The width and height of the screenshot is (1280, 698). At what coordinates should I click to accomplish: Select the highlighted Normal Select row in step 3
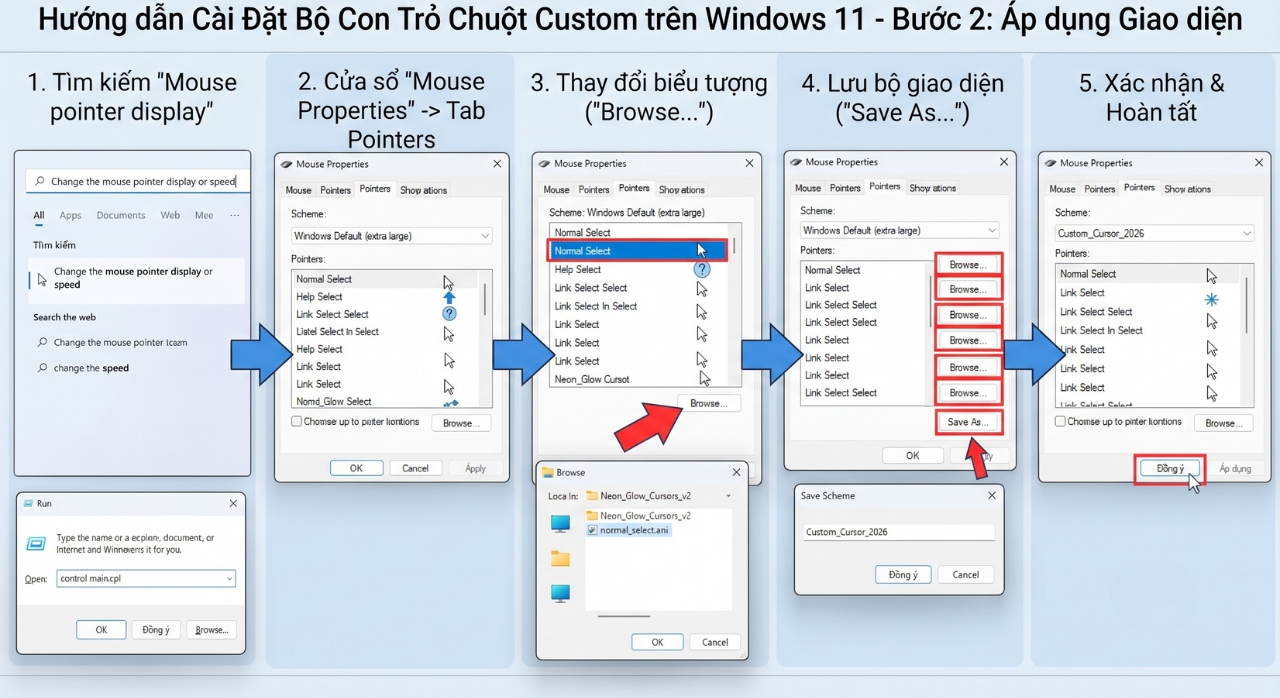tap(638, 251)
